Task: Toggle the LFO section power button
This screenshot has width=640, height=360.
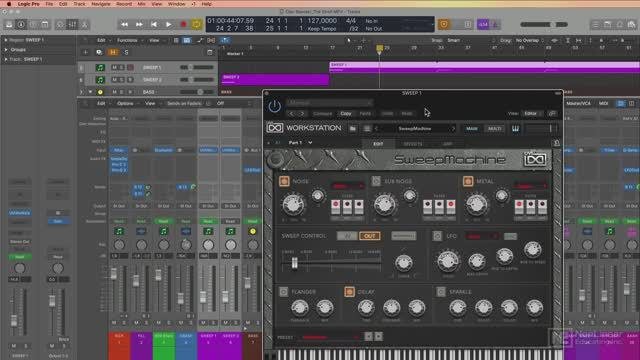Action: 437,236
